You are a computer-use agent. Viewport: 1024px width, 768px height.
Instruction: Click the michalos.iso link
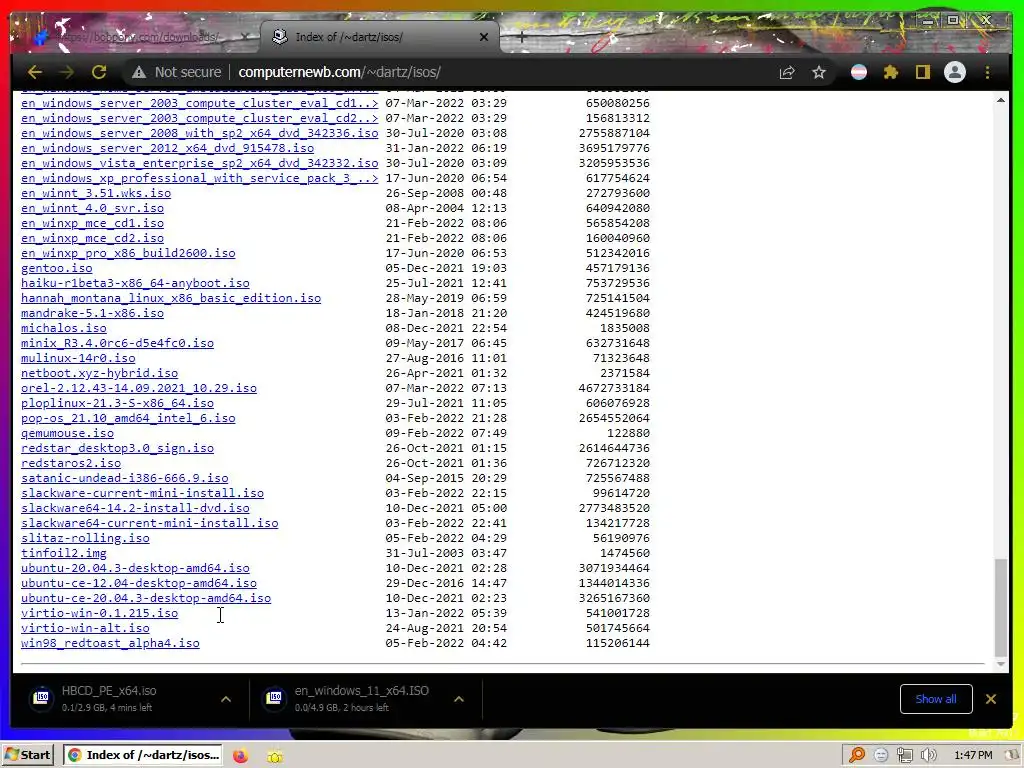pyautogui.click(x=64, y=328)
